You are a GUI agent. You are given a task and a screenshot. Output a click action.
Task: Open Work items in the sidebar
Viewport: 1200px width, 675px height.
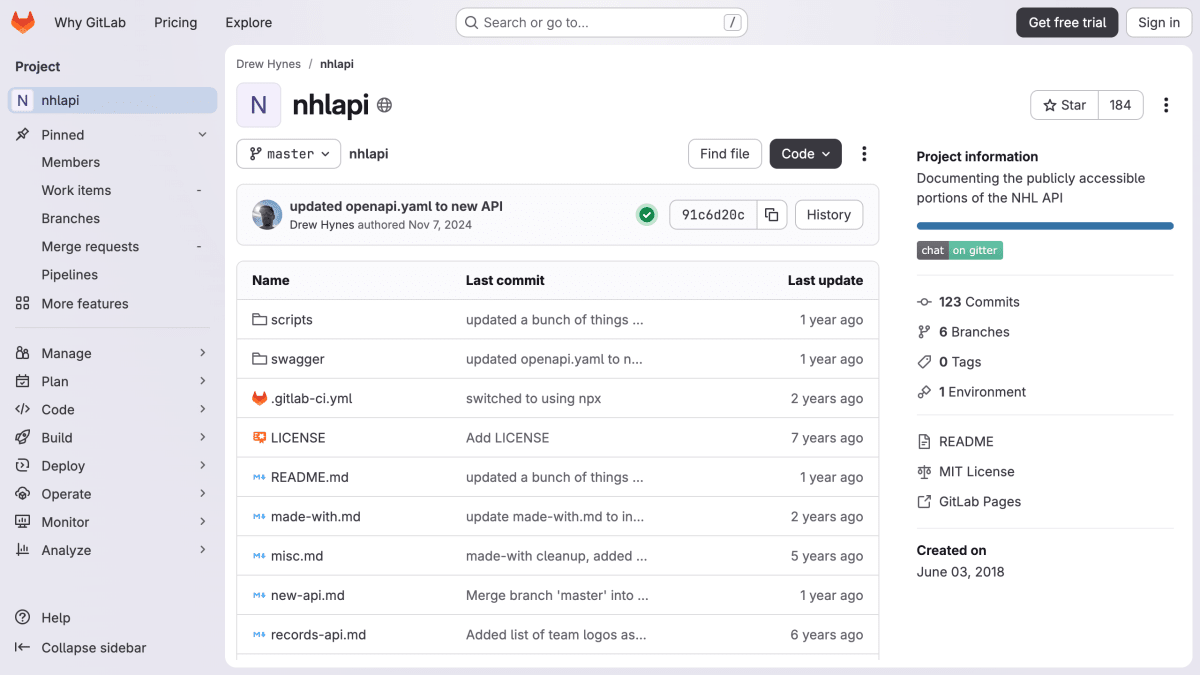[76, 190]
